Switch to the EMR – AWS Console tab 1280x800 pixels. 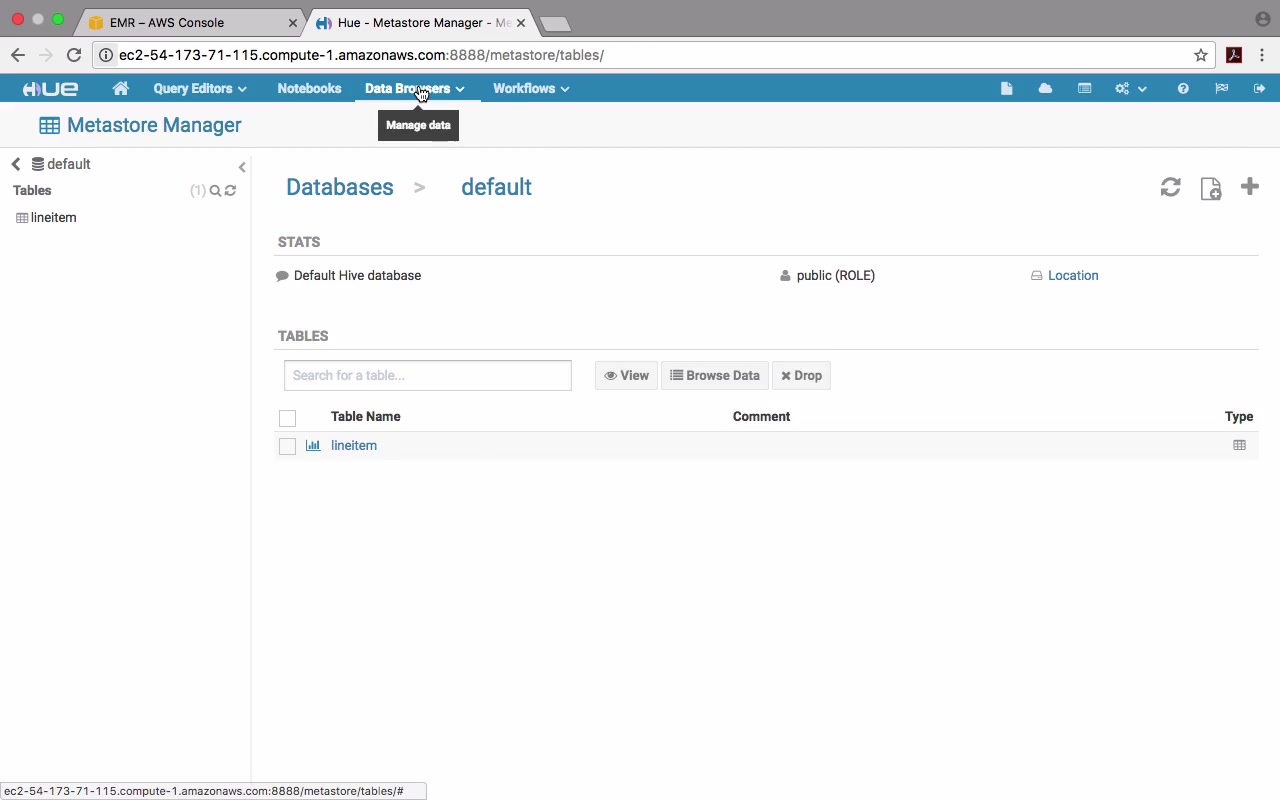click(190, 22)
